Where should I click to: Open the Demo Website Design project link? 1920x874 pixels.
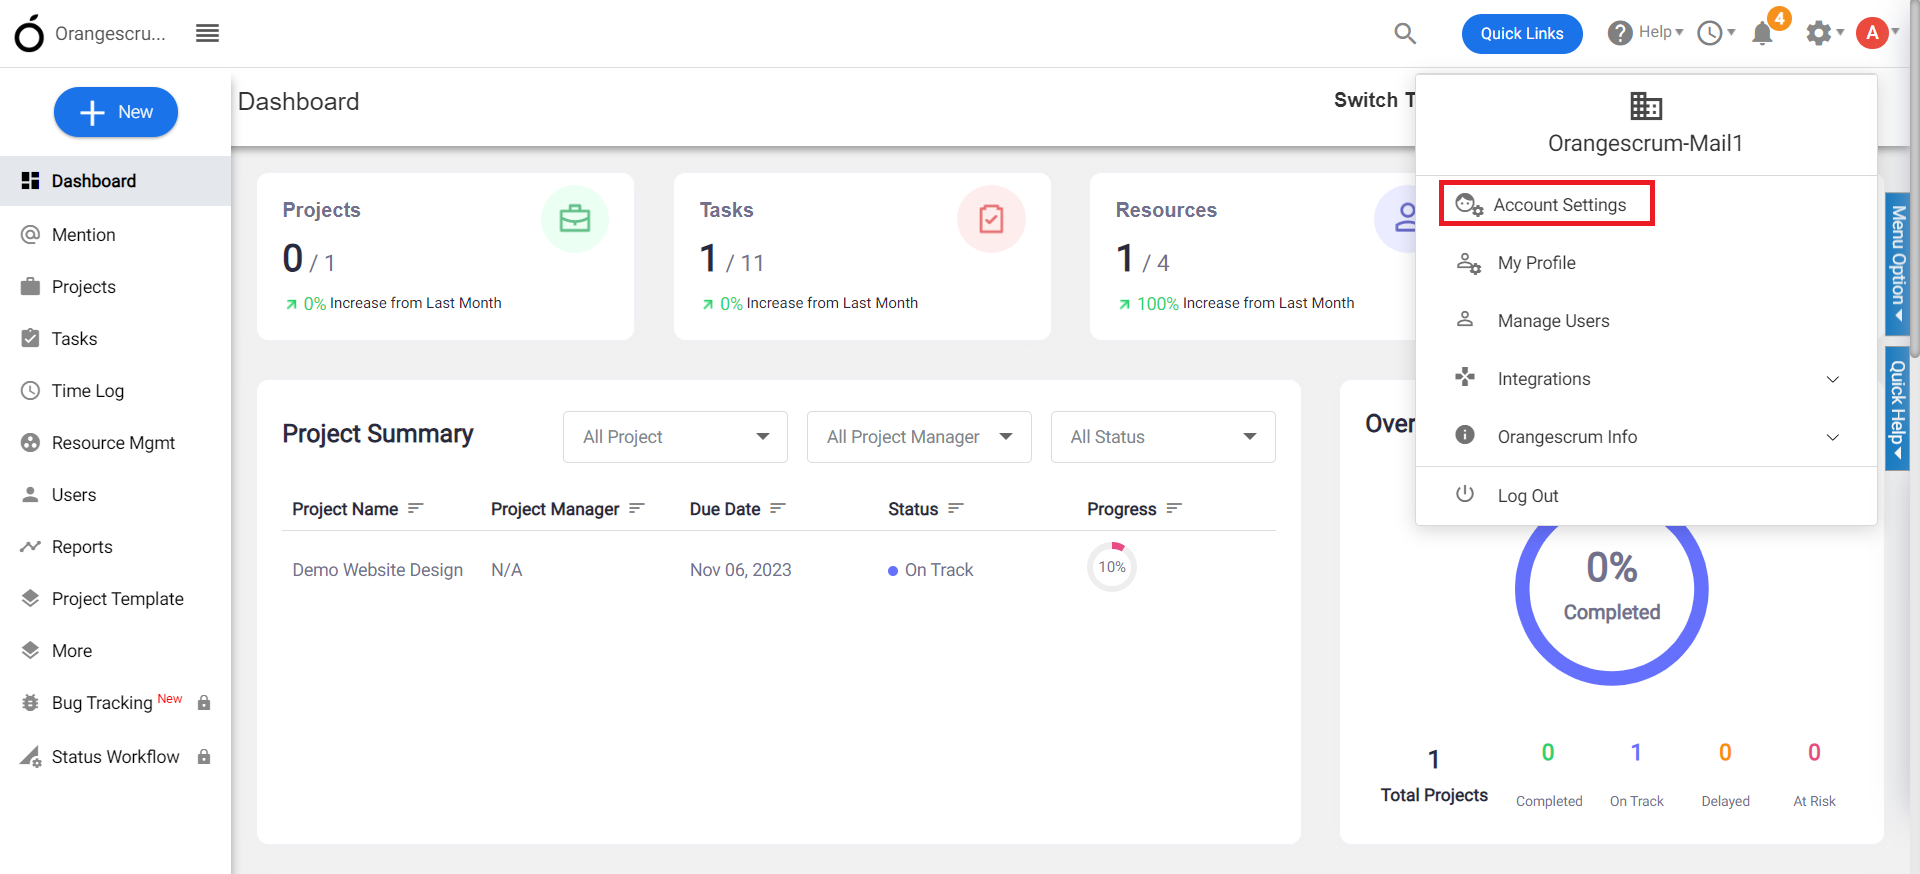point(377,570)
